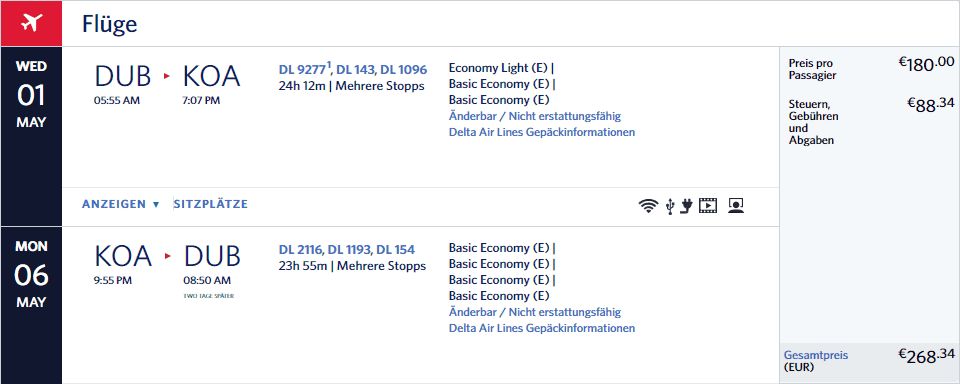
Task: Open outbound Delta Air Lines Gepäckinformationen link
Action: [x=542, y=132]
